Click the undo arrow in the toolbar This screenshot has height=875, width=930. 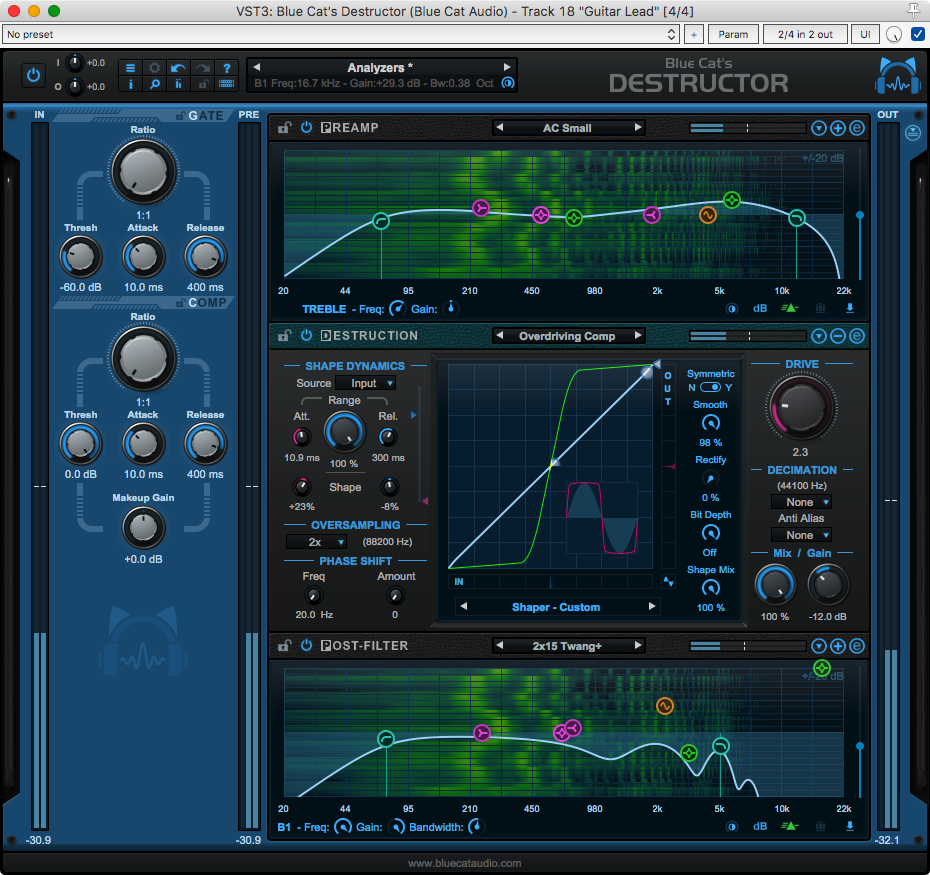[178, 68]
